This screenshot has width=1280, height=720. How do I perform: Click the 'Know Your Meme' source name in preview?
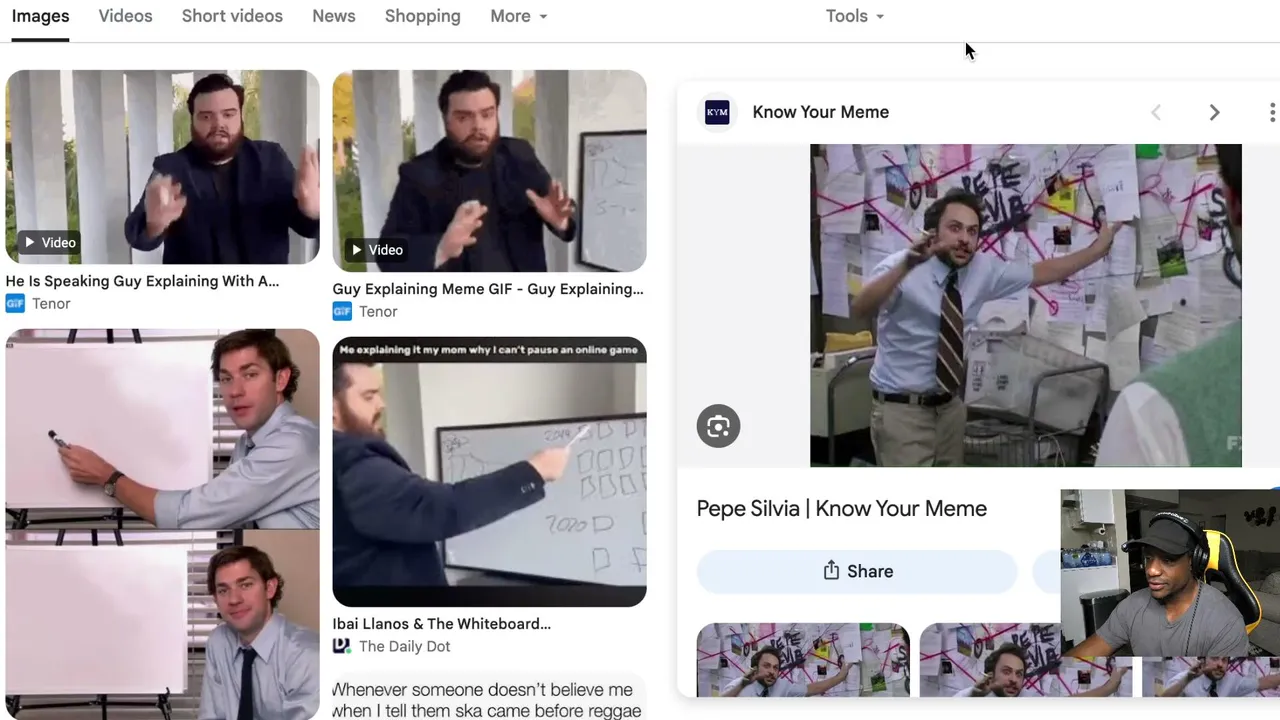click(821, 112)
